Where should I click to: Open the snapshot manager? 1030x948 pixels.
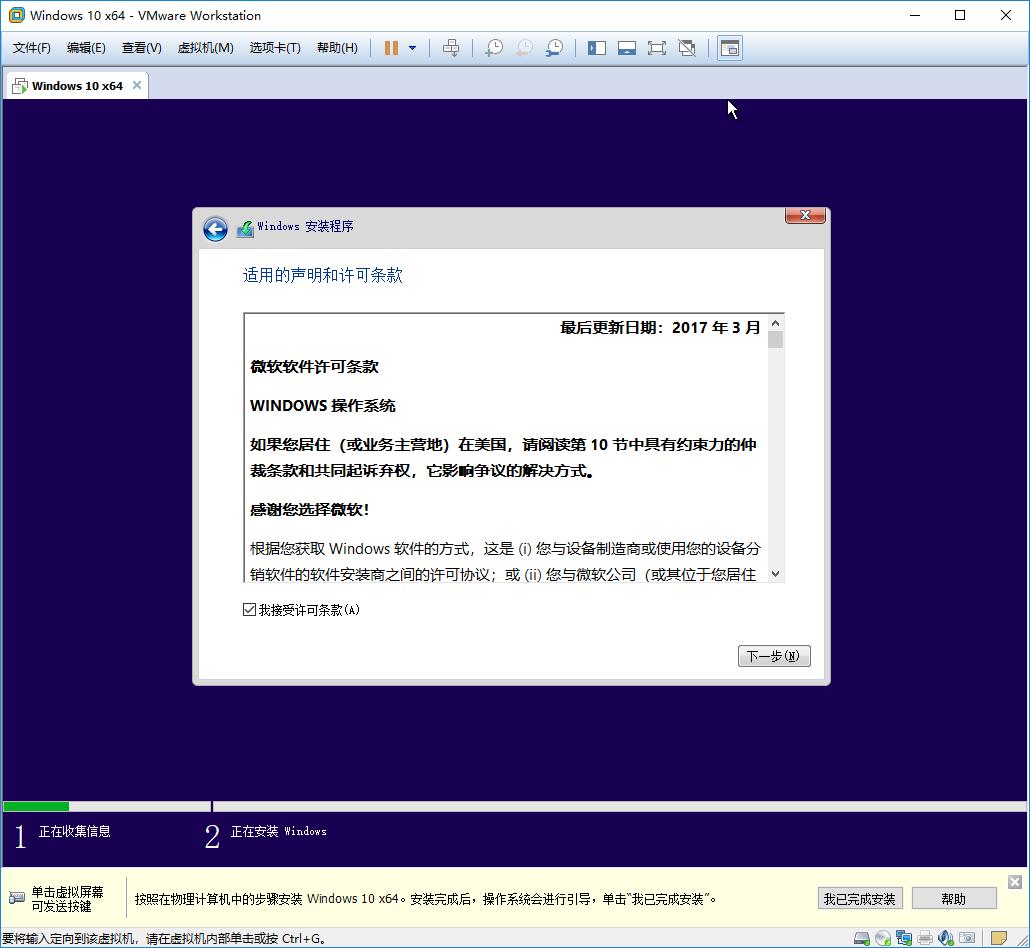[x=555, y=47]
